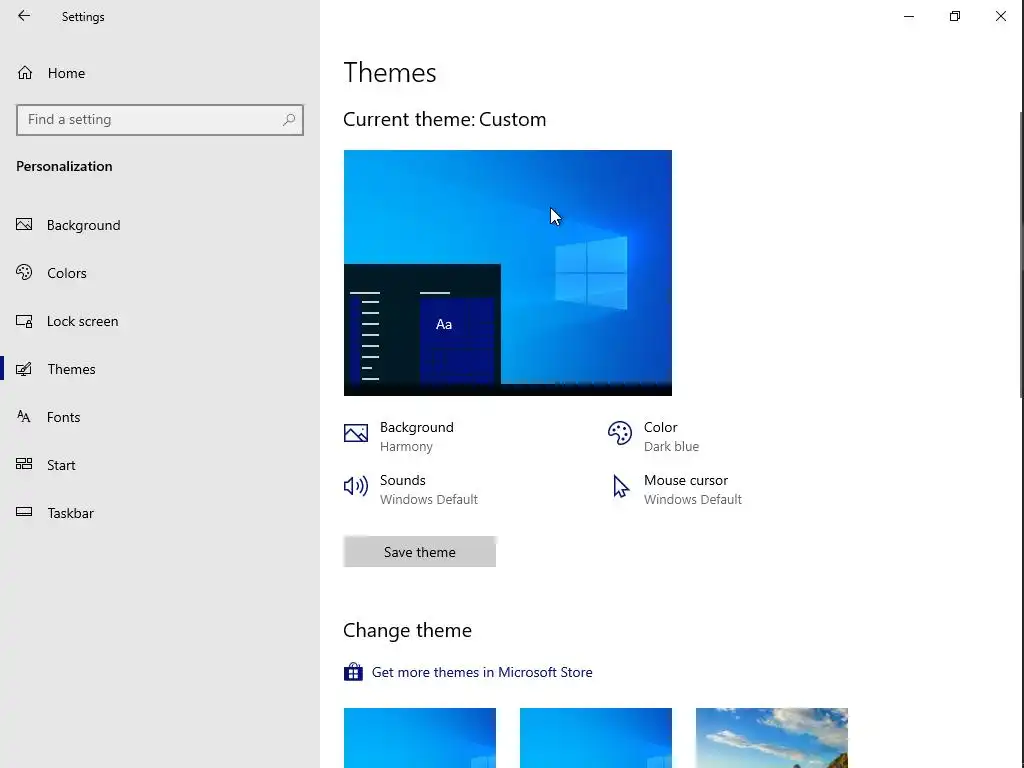Viewport: 1024px width, 768px height.
Task: Open the Lock screen settings label
Action: tap(82, 321)
